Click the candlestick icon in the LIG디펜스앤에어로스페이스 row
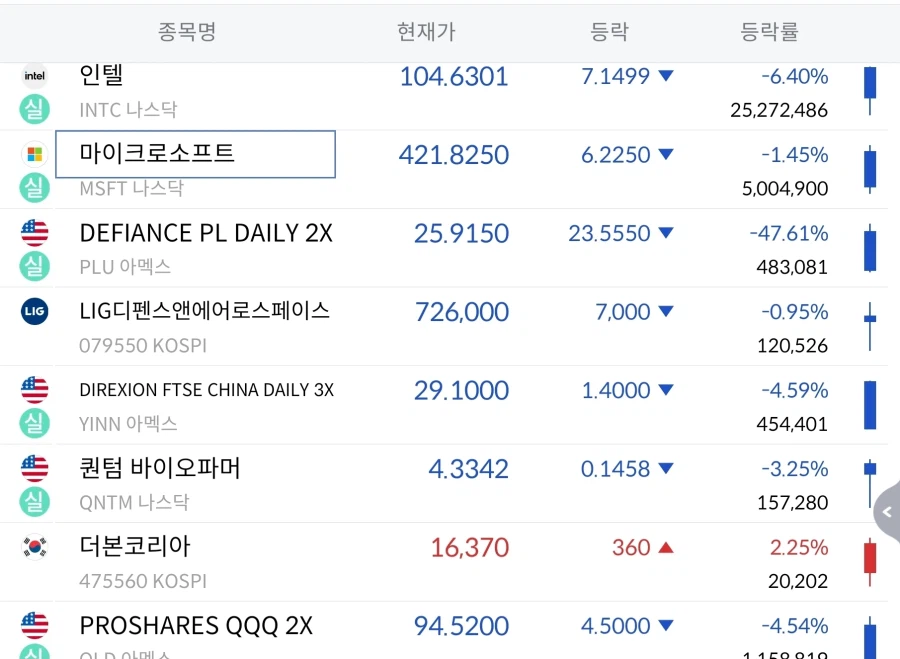 coord(870,326)
